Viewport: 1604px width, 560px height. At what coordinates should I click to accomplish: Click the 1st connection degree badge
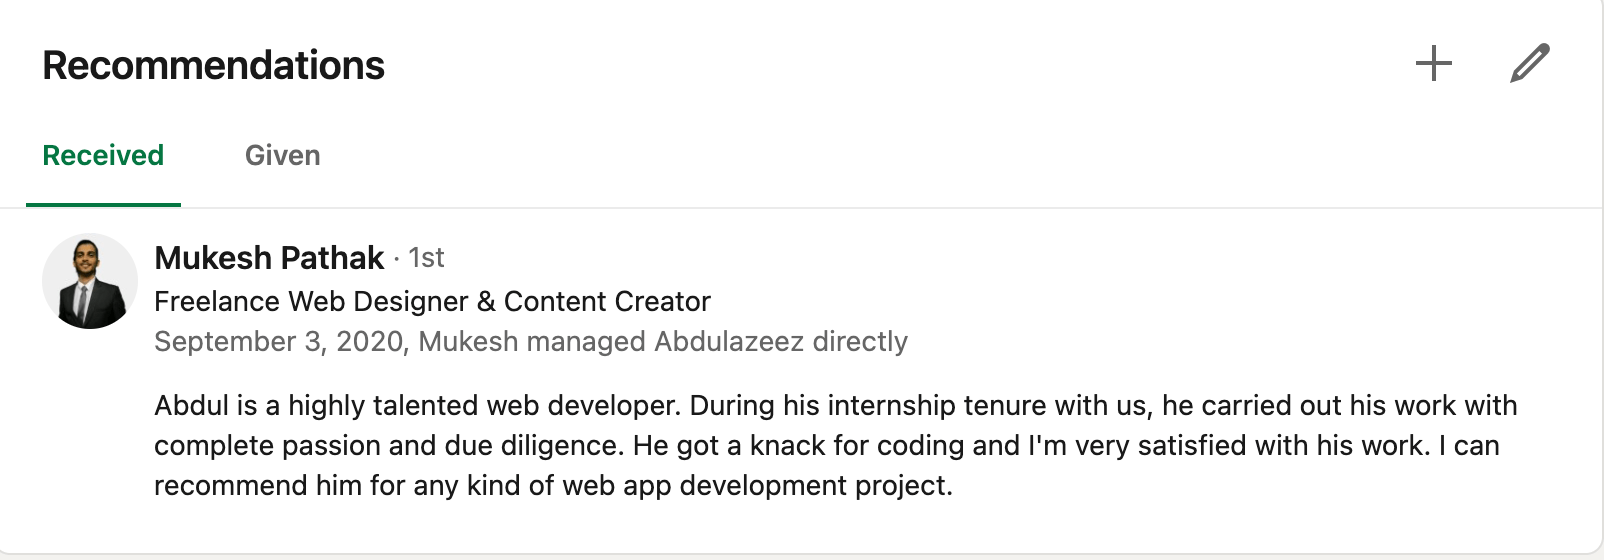426,258
